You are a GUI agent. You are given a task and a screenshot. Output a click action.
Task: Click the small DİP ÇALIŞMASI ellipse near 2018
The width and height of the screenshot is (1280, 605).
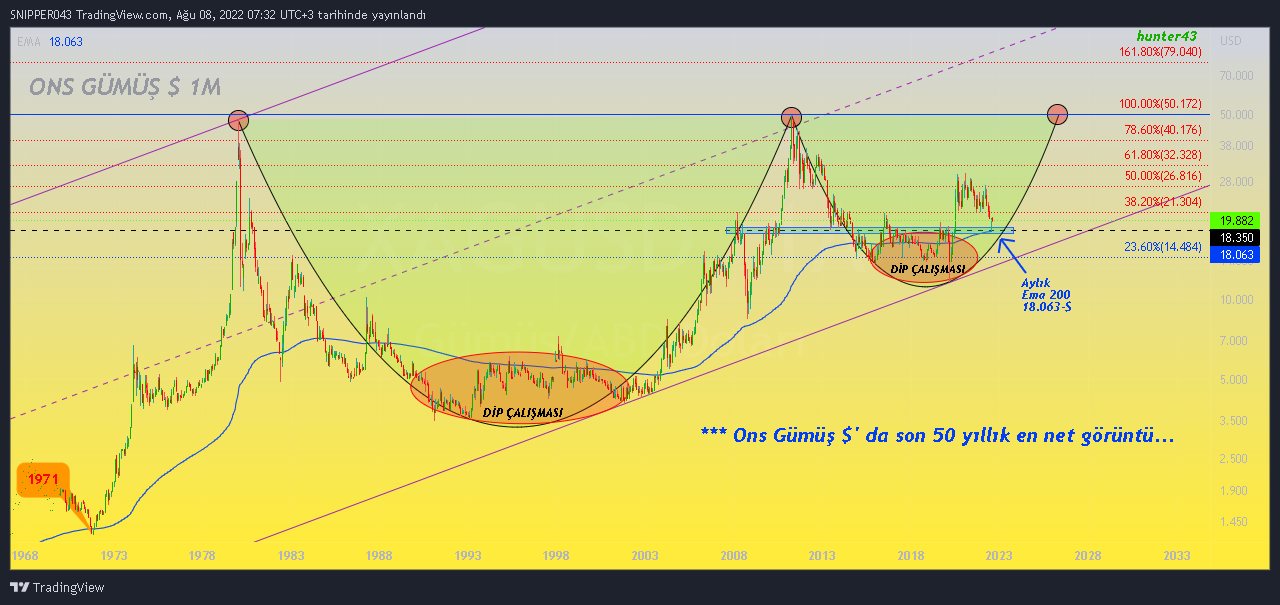coord(926,258)
